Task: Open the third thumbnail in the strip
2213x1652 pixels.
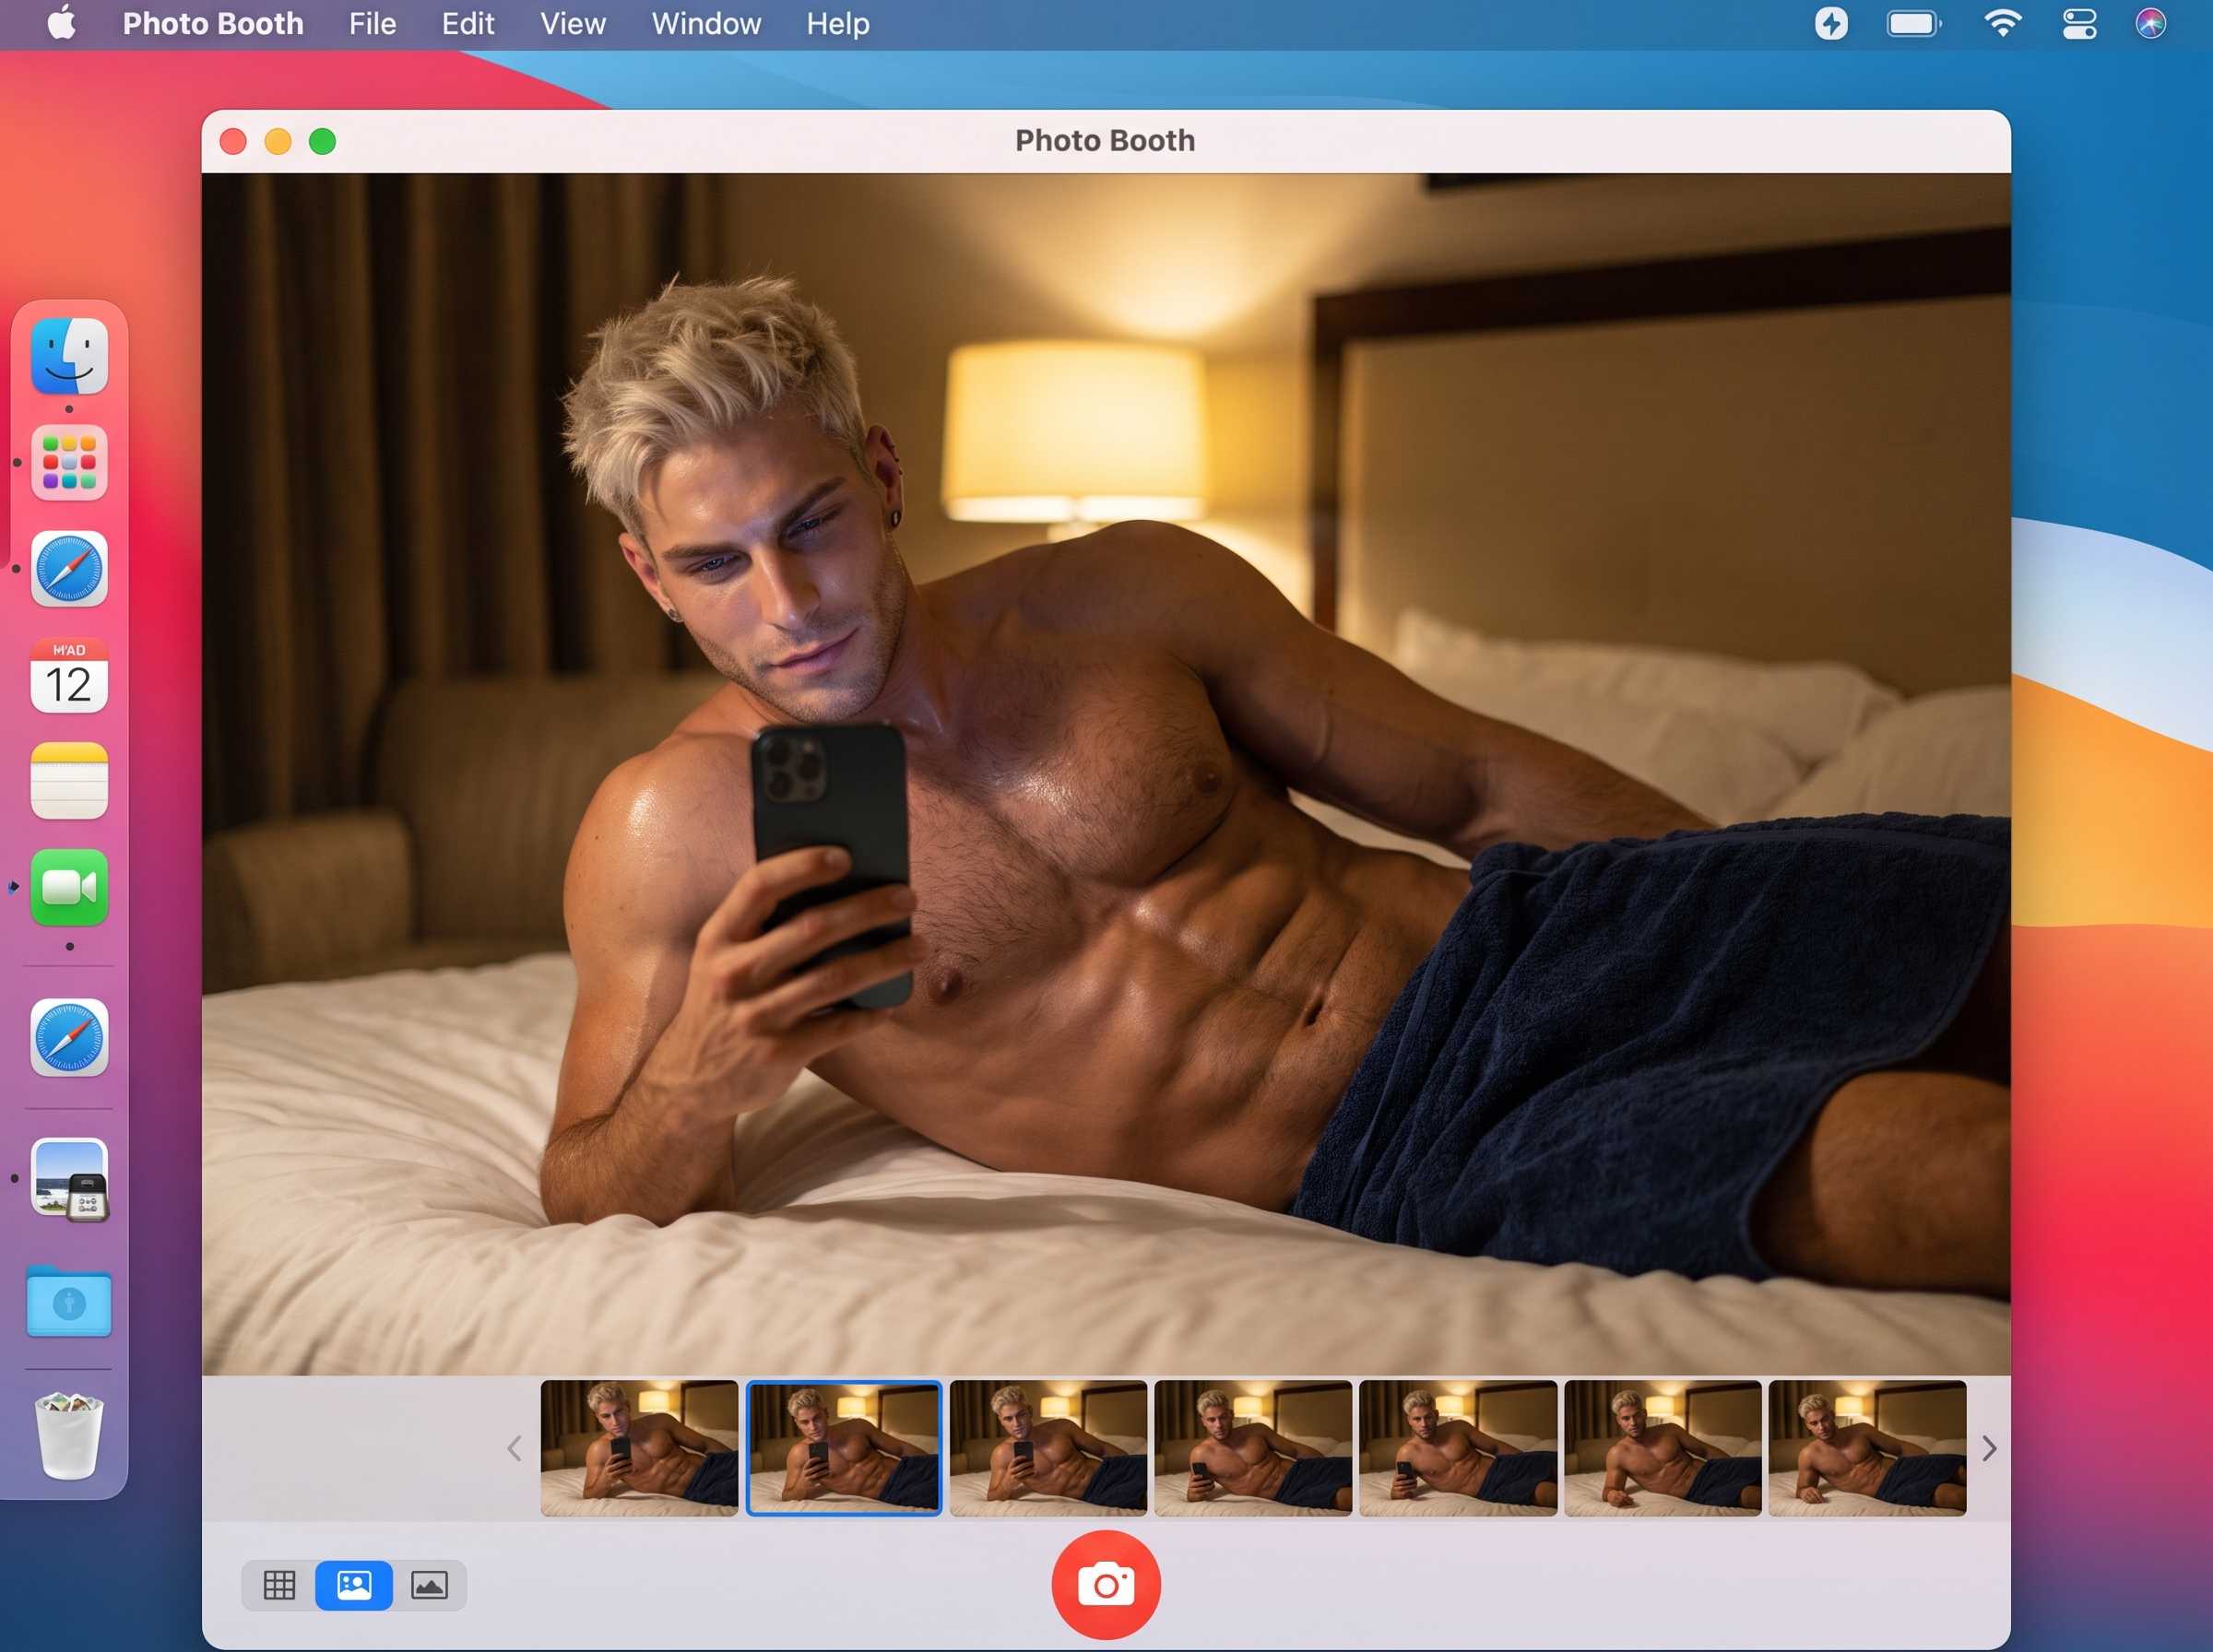Action: [x=1048, y=1448]
